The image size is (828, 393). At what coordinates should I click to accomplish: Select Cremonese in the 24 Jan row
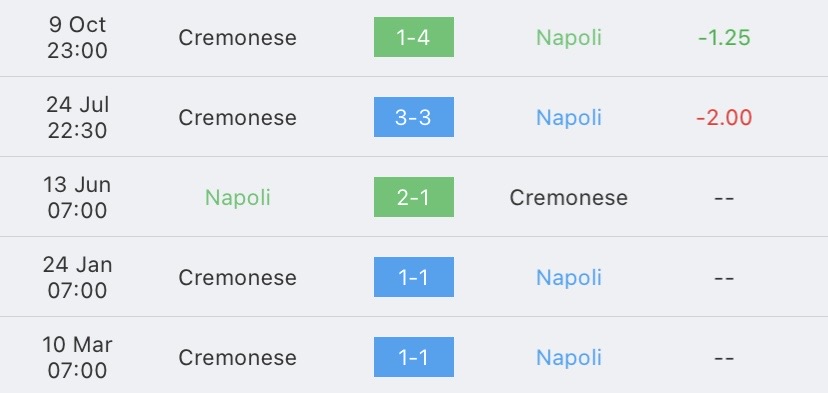coord(238,277)
